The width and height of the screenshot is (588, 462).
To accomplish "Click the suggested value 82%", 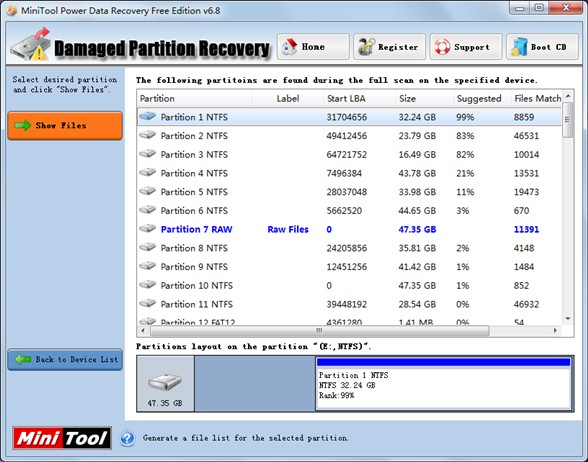I will pos(465,154).
